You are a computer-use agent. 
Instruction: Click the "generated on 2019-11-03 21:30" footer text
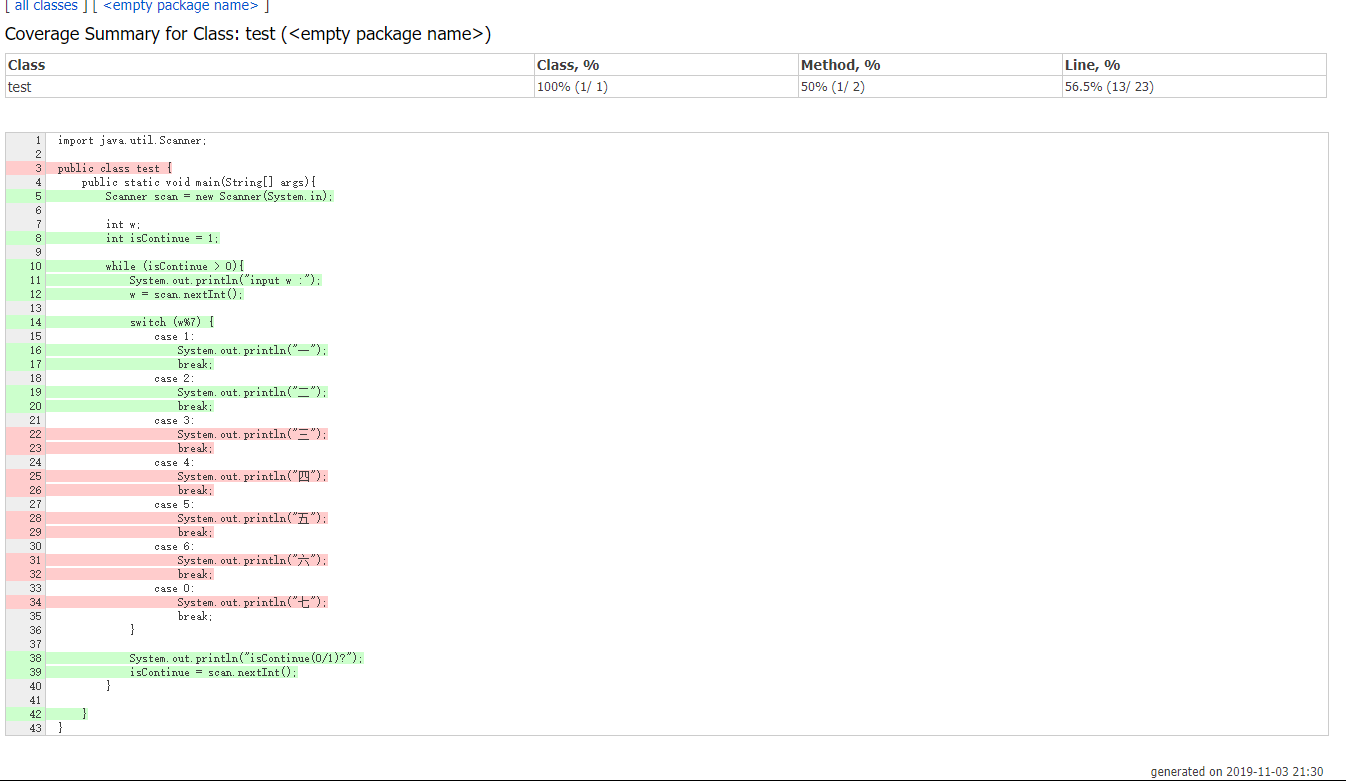click(x=1237, y=771)
